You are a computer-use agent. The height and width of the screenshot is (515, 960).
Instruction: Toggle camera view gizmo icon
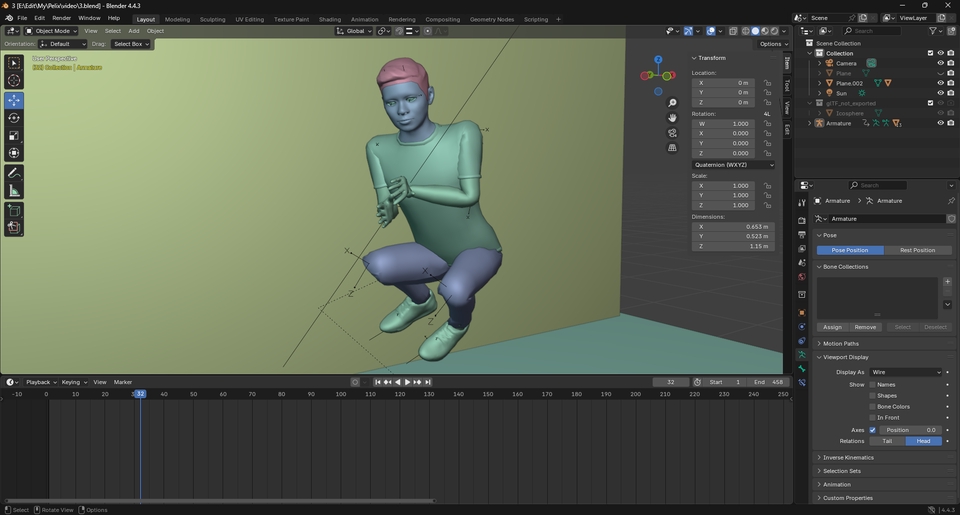[x=672, y=132]
